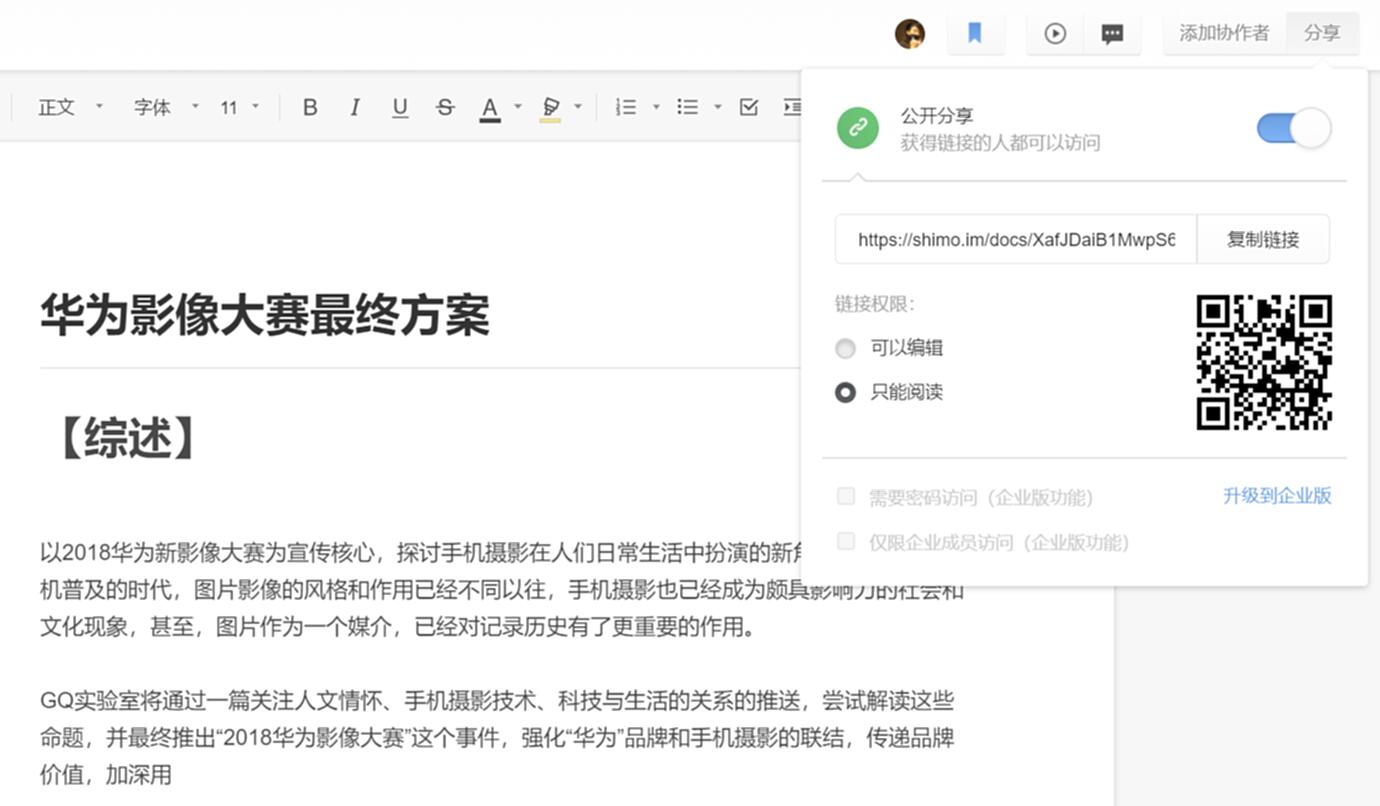
Task: Toggle bold formatting
Action: pos(310,107)
